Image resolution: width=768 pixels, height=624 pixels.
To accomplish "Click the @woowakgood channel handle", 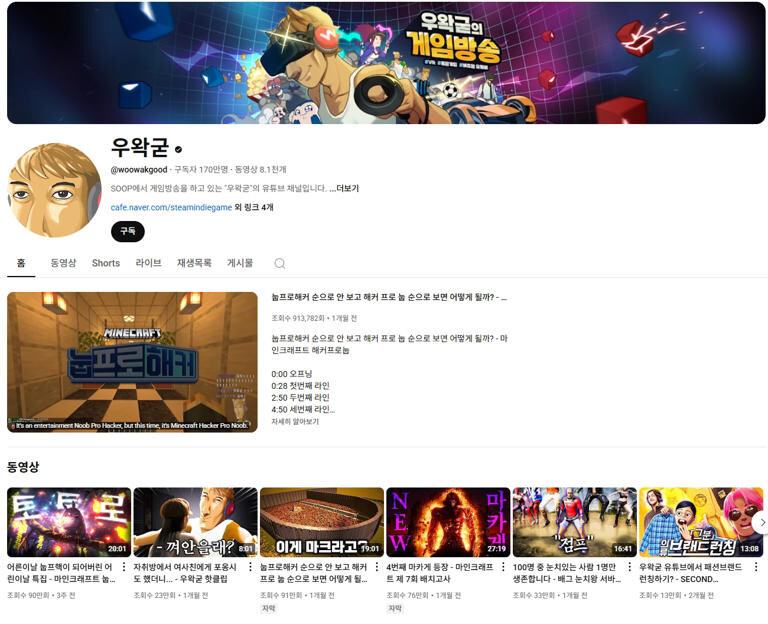I will pos(139,169).
